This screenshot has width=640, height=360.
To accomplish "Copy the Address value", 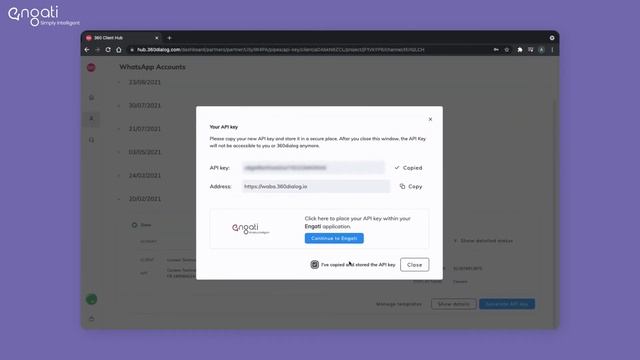I will click(x=411, y=187).
